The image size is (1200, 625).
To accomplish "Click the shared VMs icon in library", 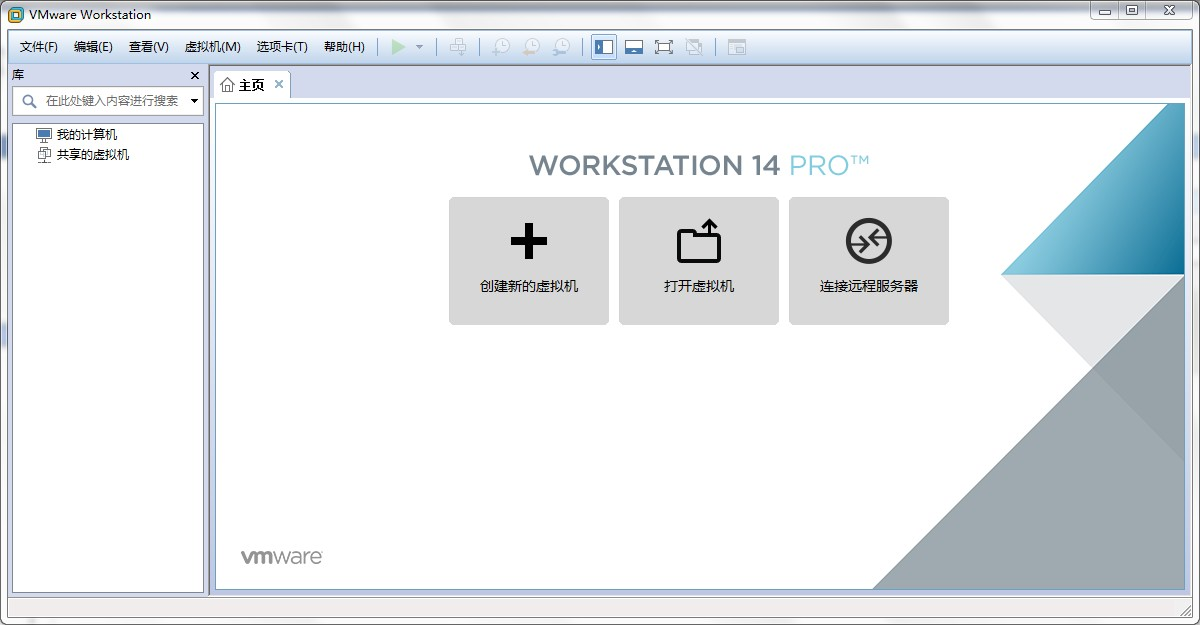I will [43, 155].
